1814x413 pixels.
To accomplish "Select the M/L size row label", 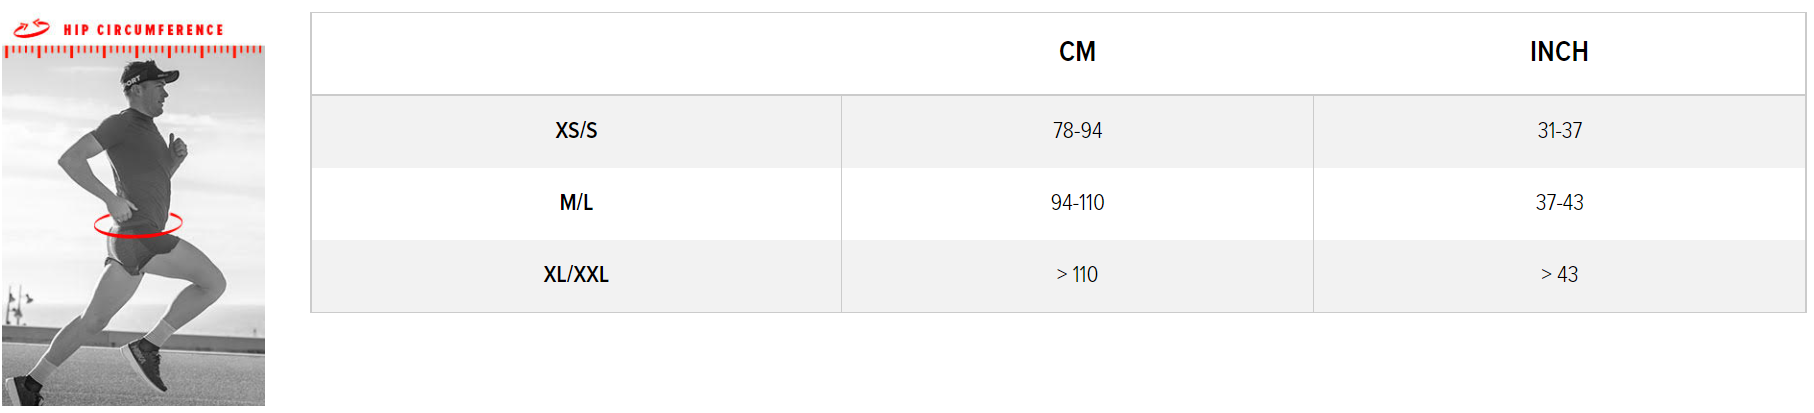I will [x=576, y=203].
